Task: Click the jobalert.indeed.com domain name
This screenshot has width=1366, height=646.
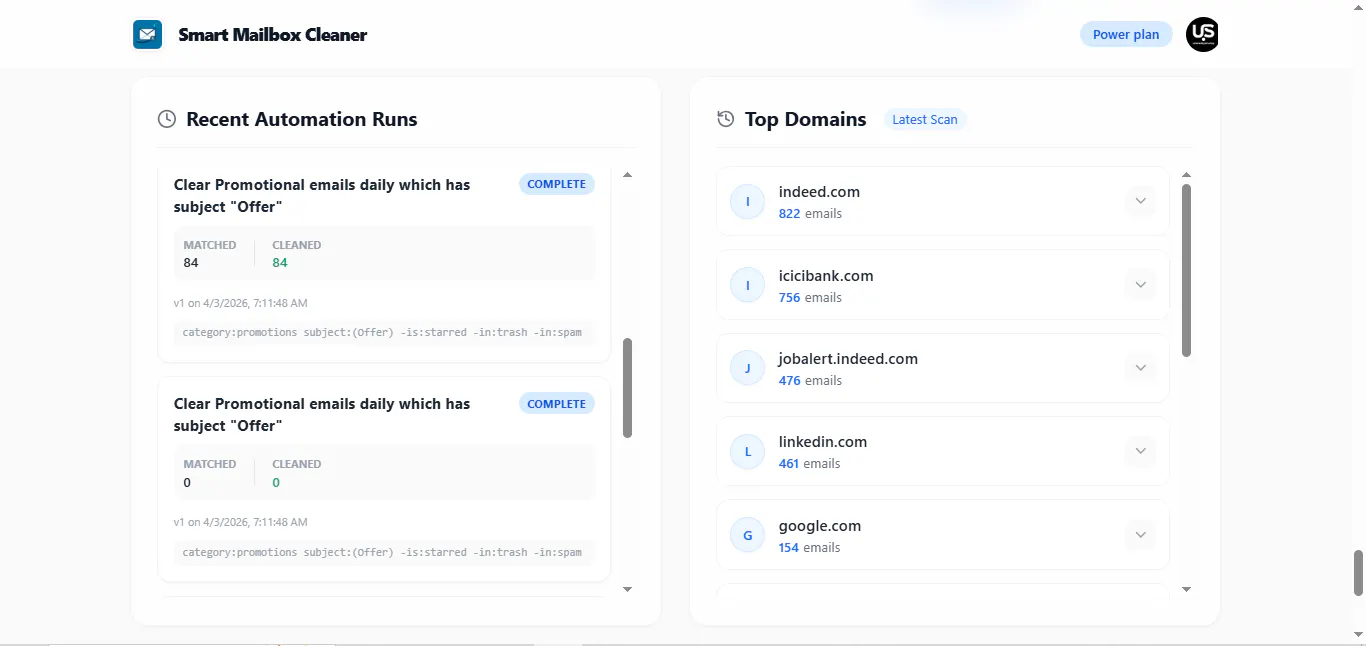Action: click(x=848, y=359)
